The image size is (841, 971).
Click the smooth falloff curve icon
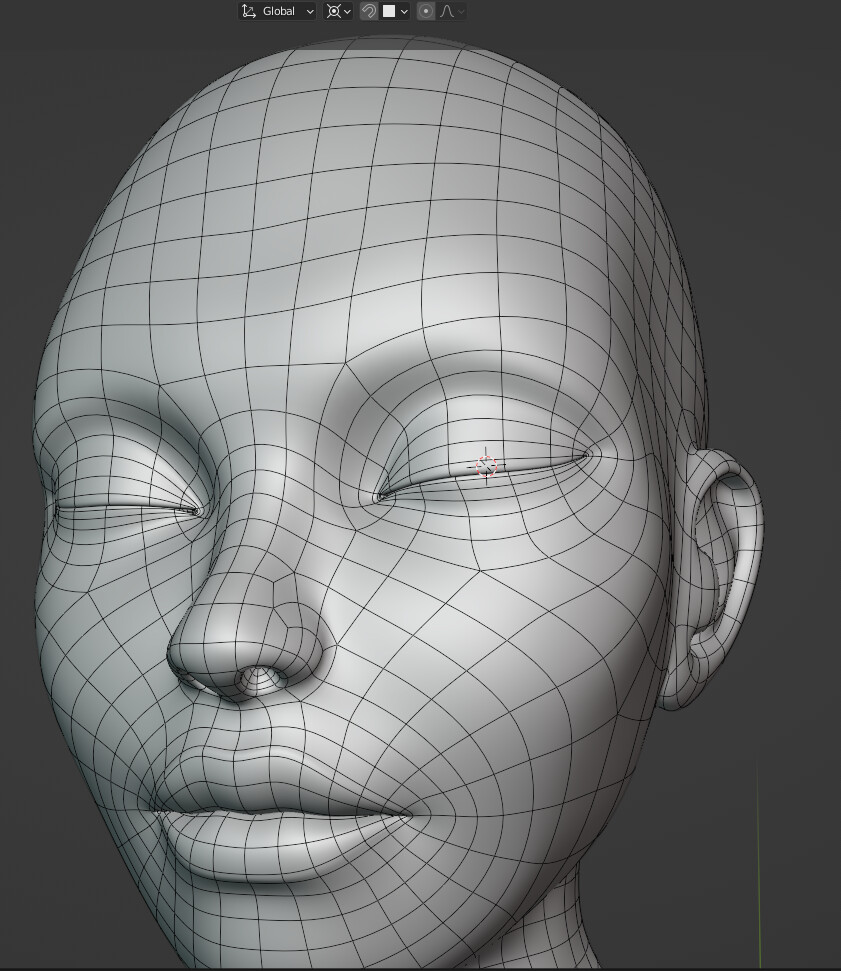[446, 11]
